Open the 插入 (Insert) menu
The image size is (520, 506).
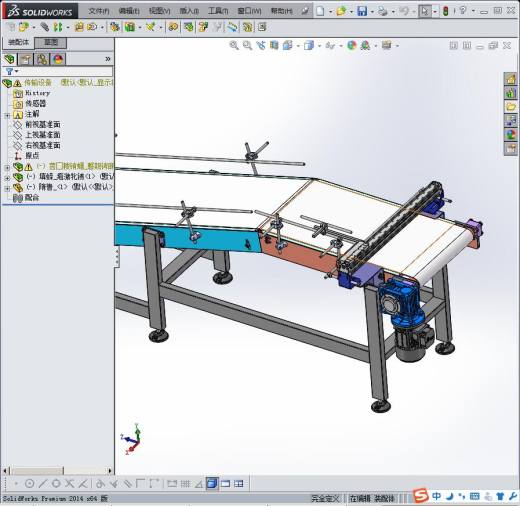pyautogui.click(x=189, y=11)
